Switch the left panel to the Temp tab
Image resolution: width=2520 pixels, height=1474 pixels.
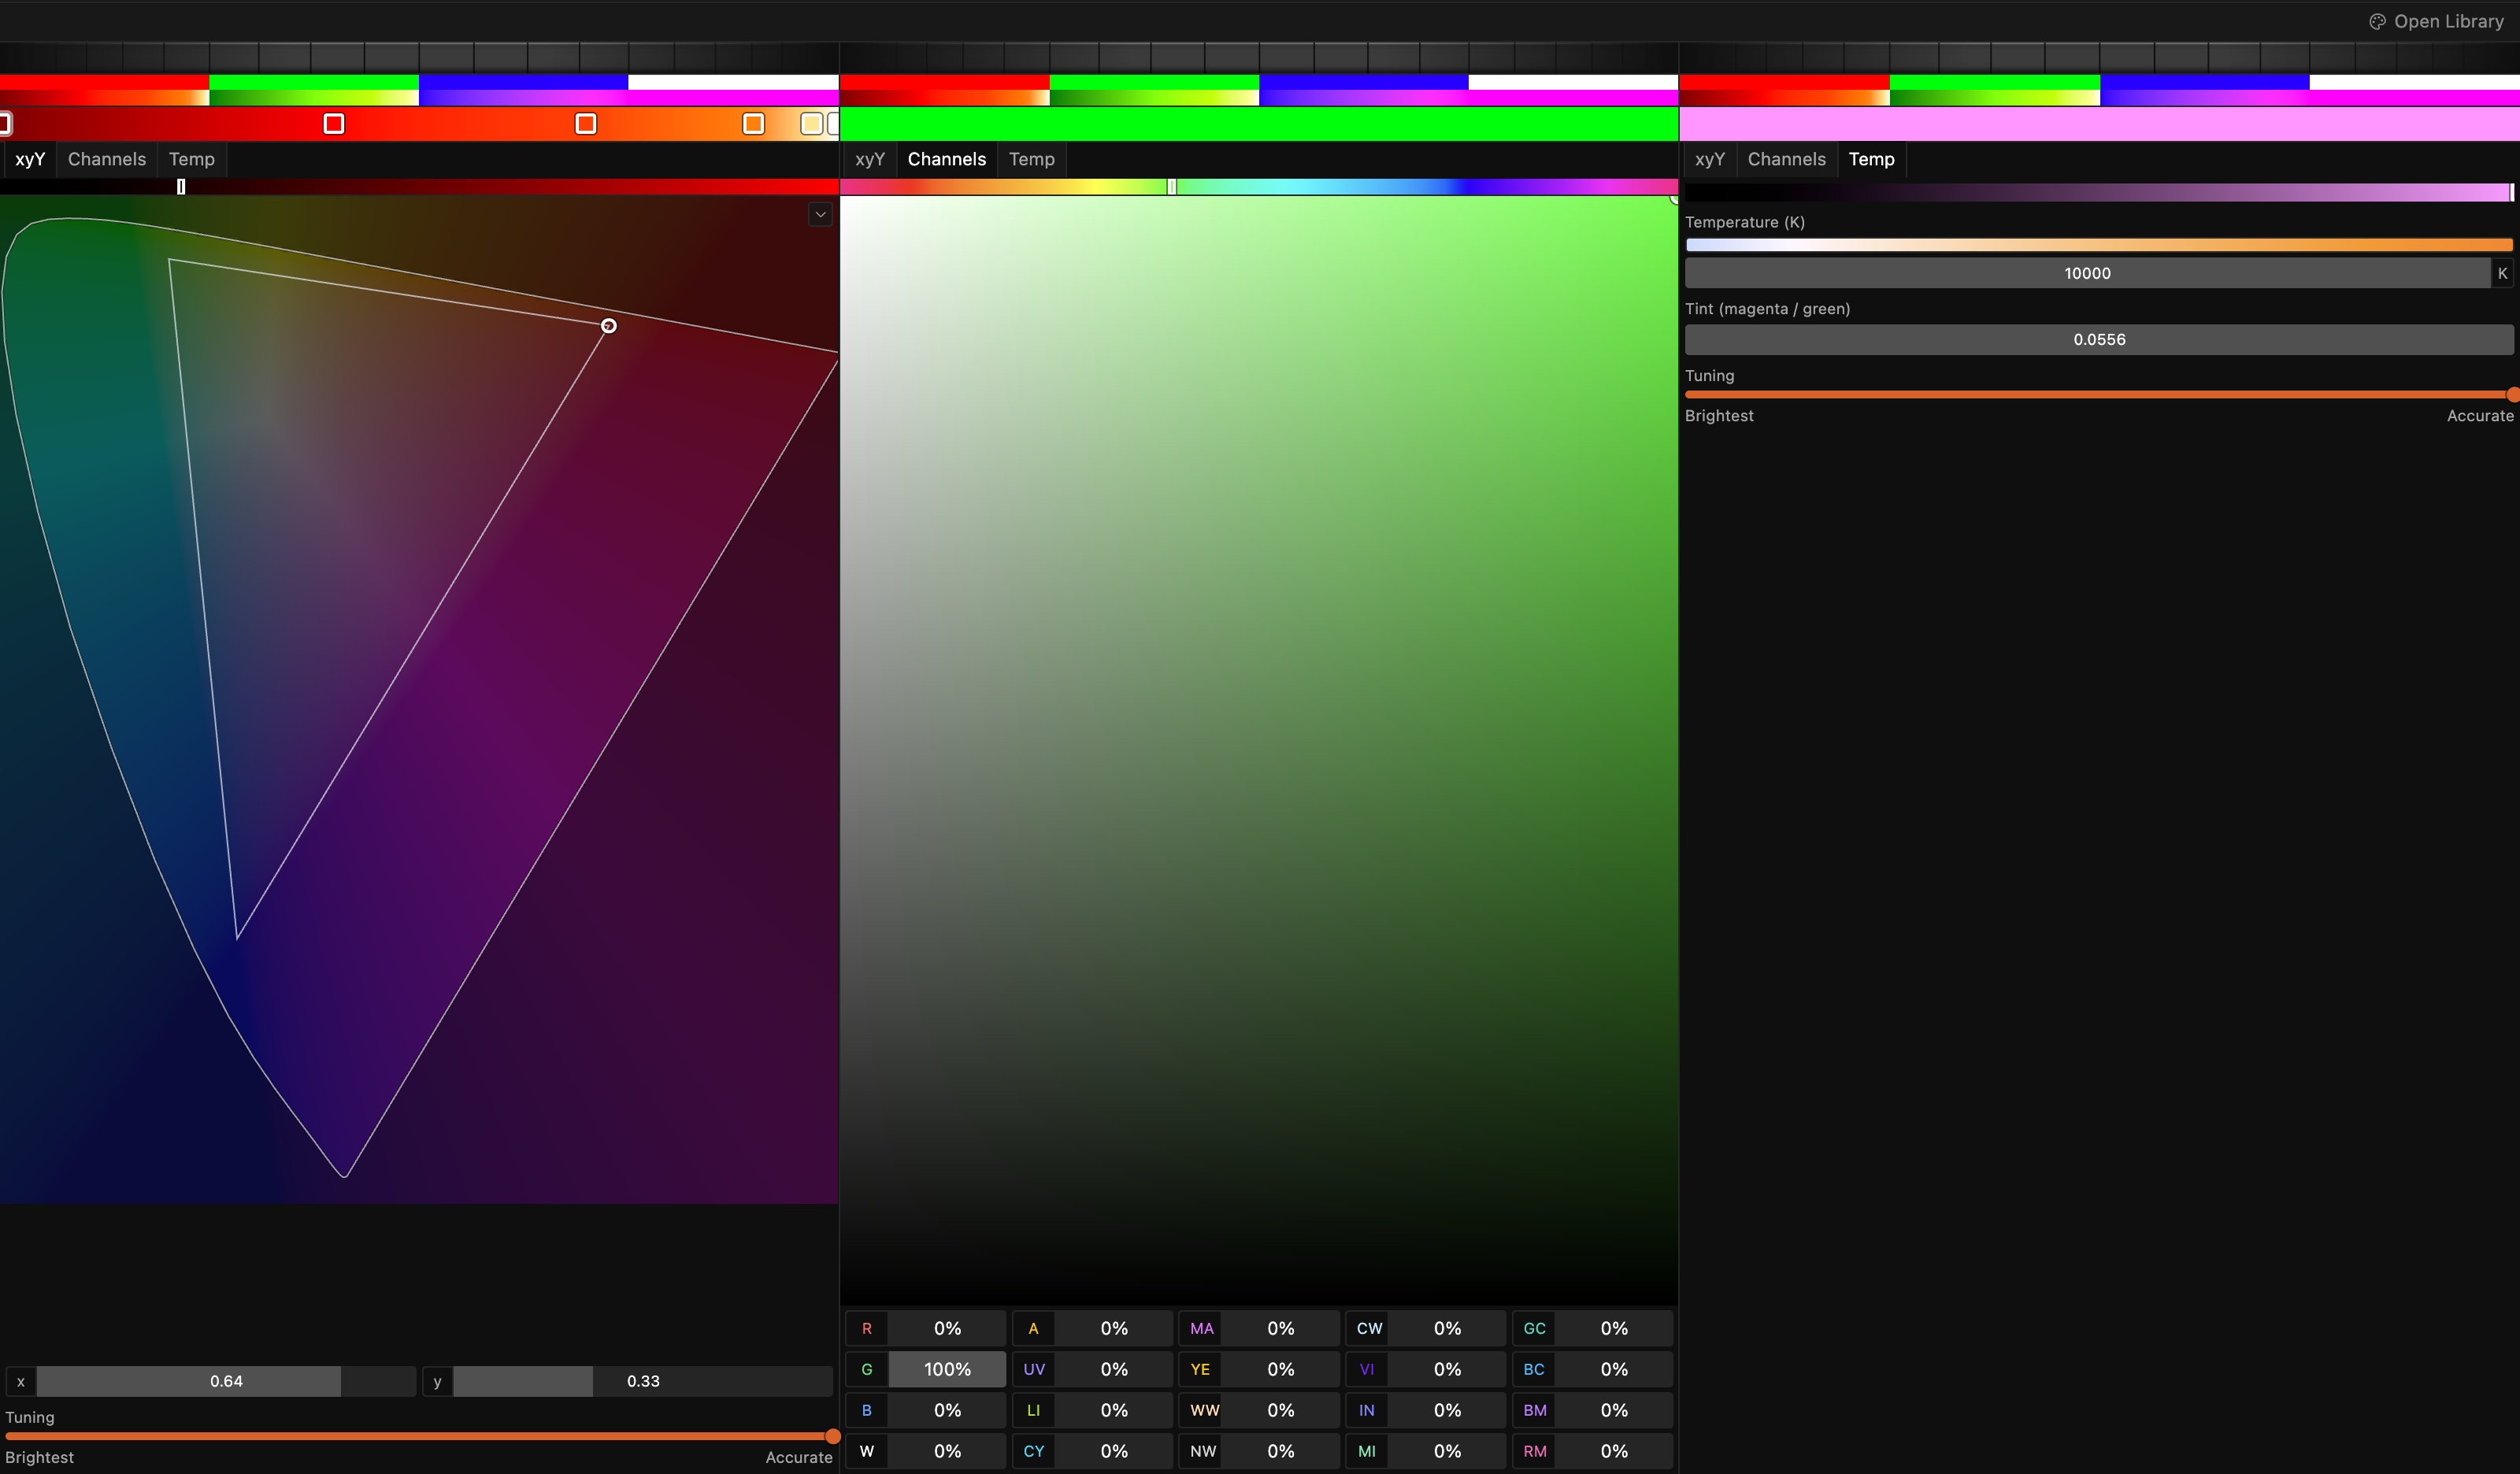pyautogui.click(x=191, y=159)
